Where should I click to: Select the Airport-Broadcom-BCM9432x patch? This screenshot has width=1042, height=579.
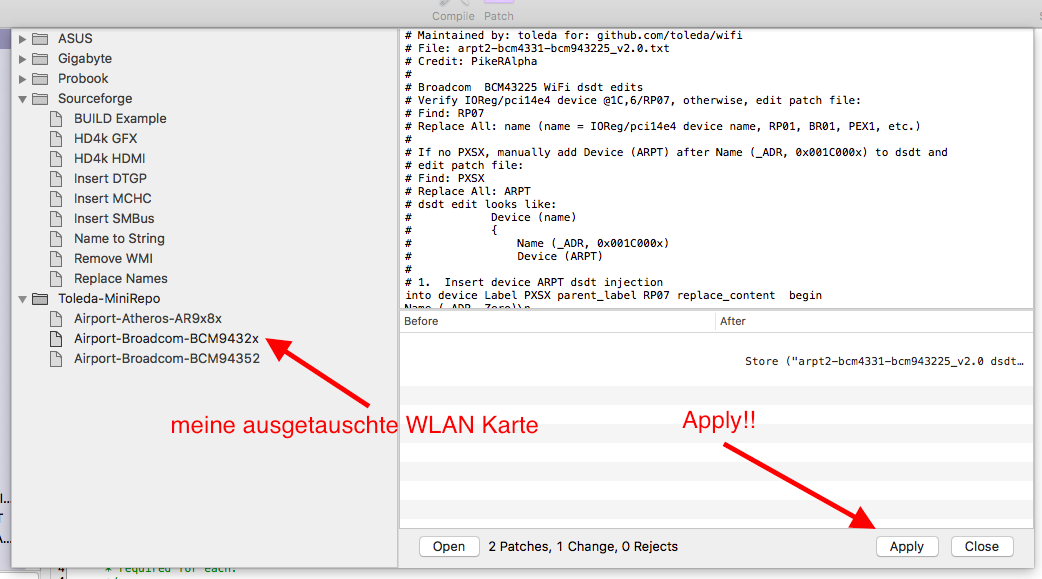[x=167, y=338]
